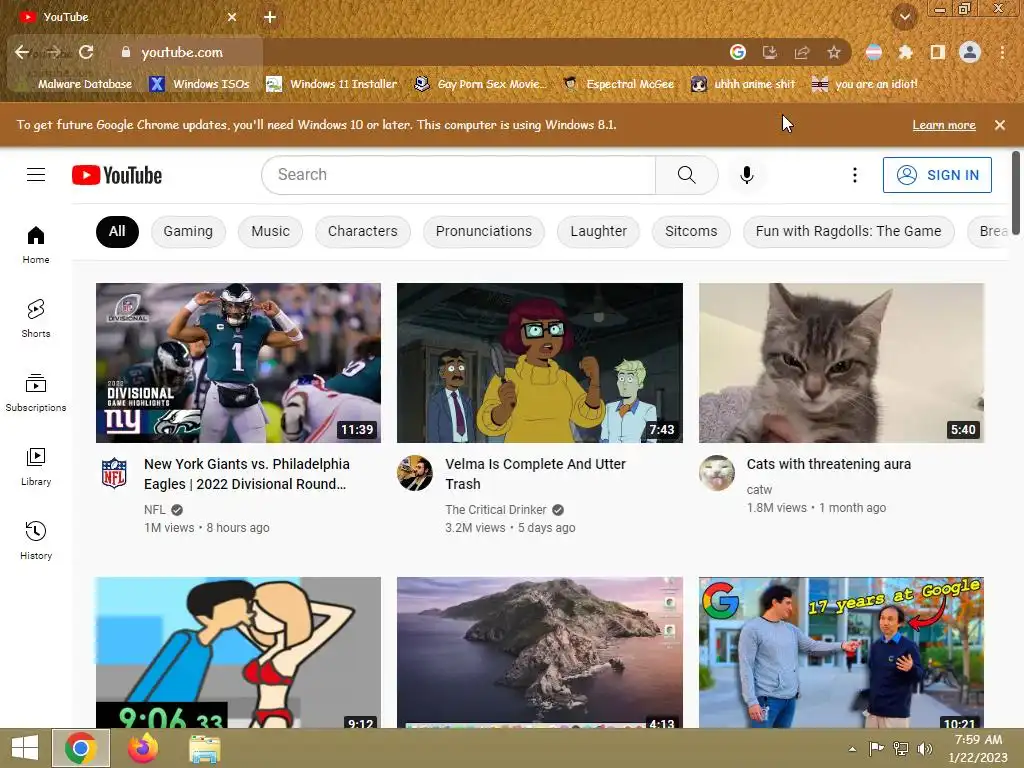The height and width of the screenshot is (768, 1024).
Task: Click the search magnifier button
Action: [686, 175]
